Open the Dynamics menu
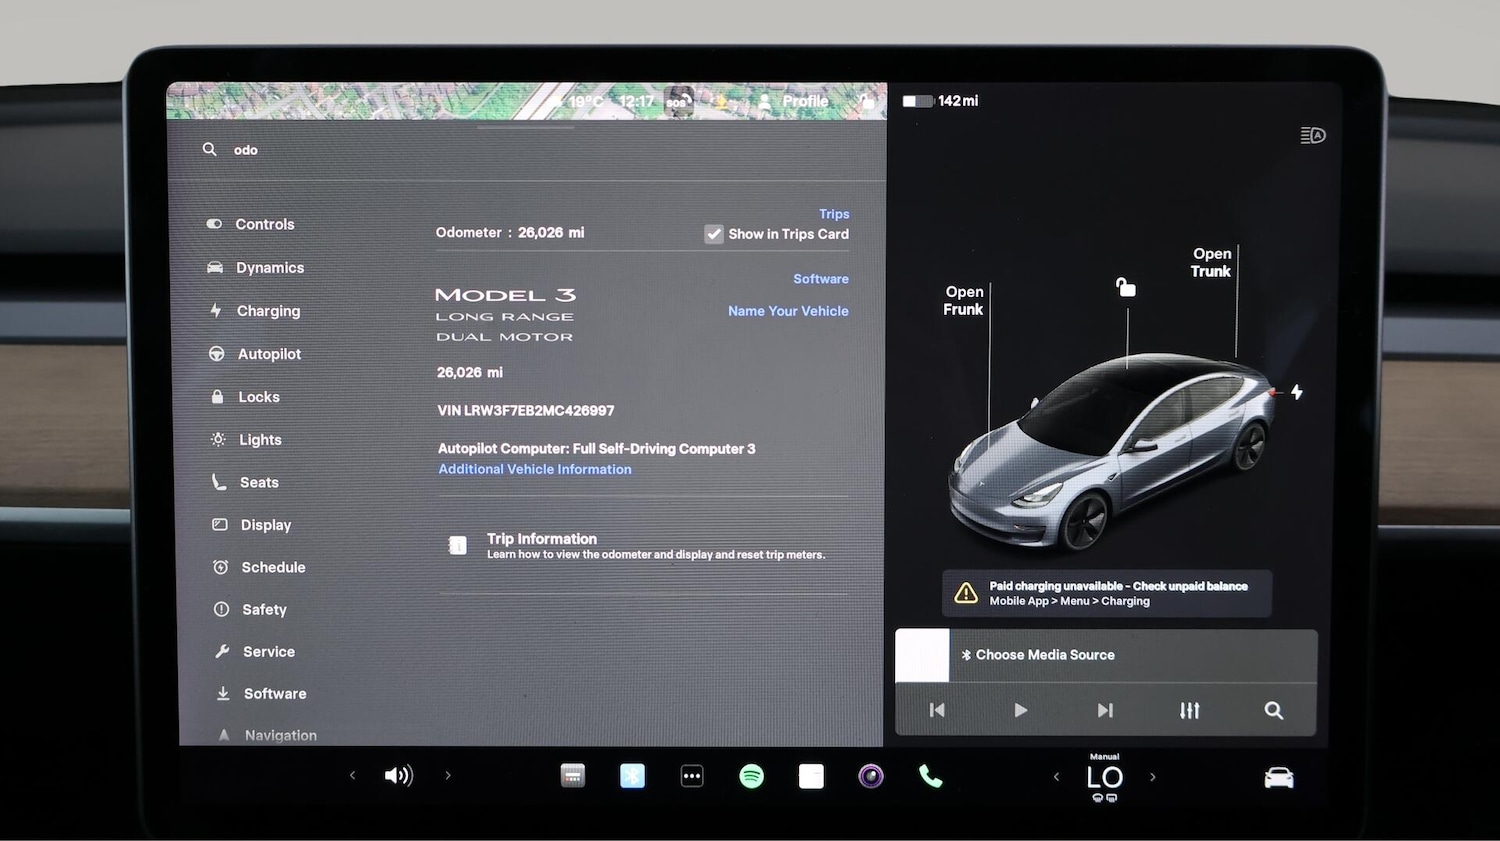Image resolution: width=1500 pixels, height=841 pixels. (x=256, y=268)
